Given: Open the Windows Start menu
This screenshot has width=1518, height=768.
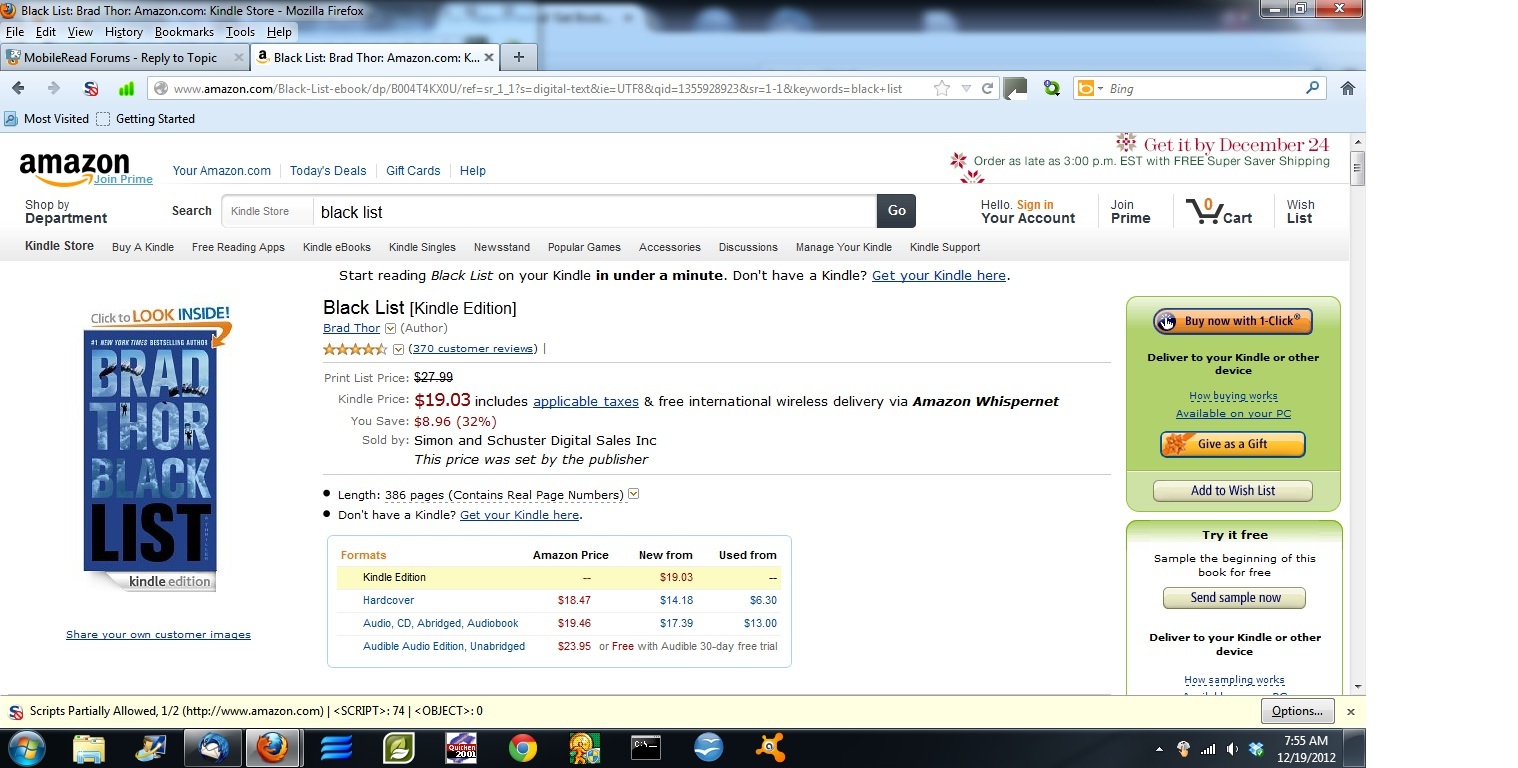Looking at the screenshot, I should pos(25,747).
